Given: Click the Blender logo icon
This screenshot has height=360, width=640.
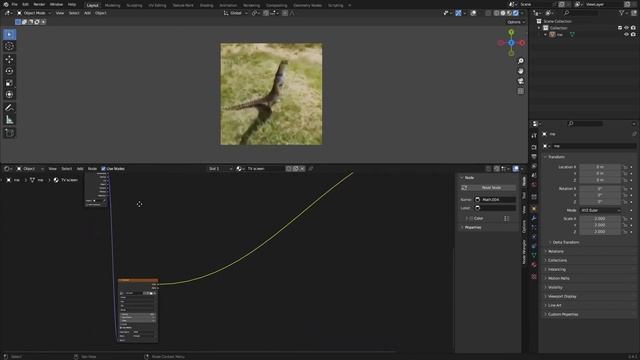Looking at the screenshot, I should pos(6,4).
